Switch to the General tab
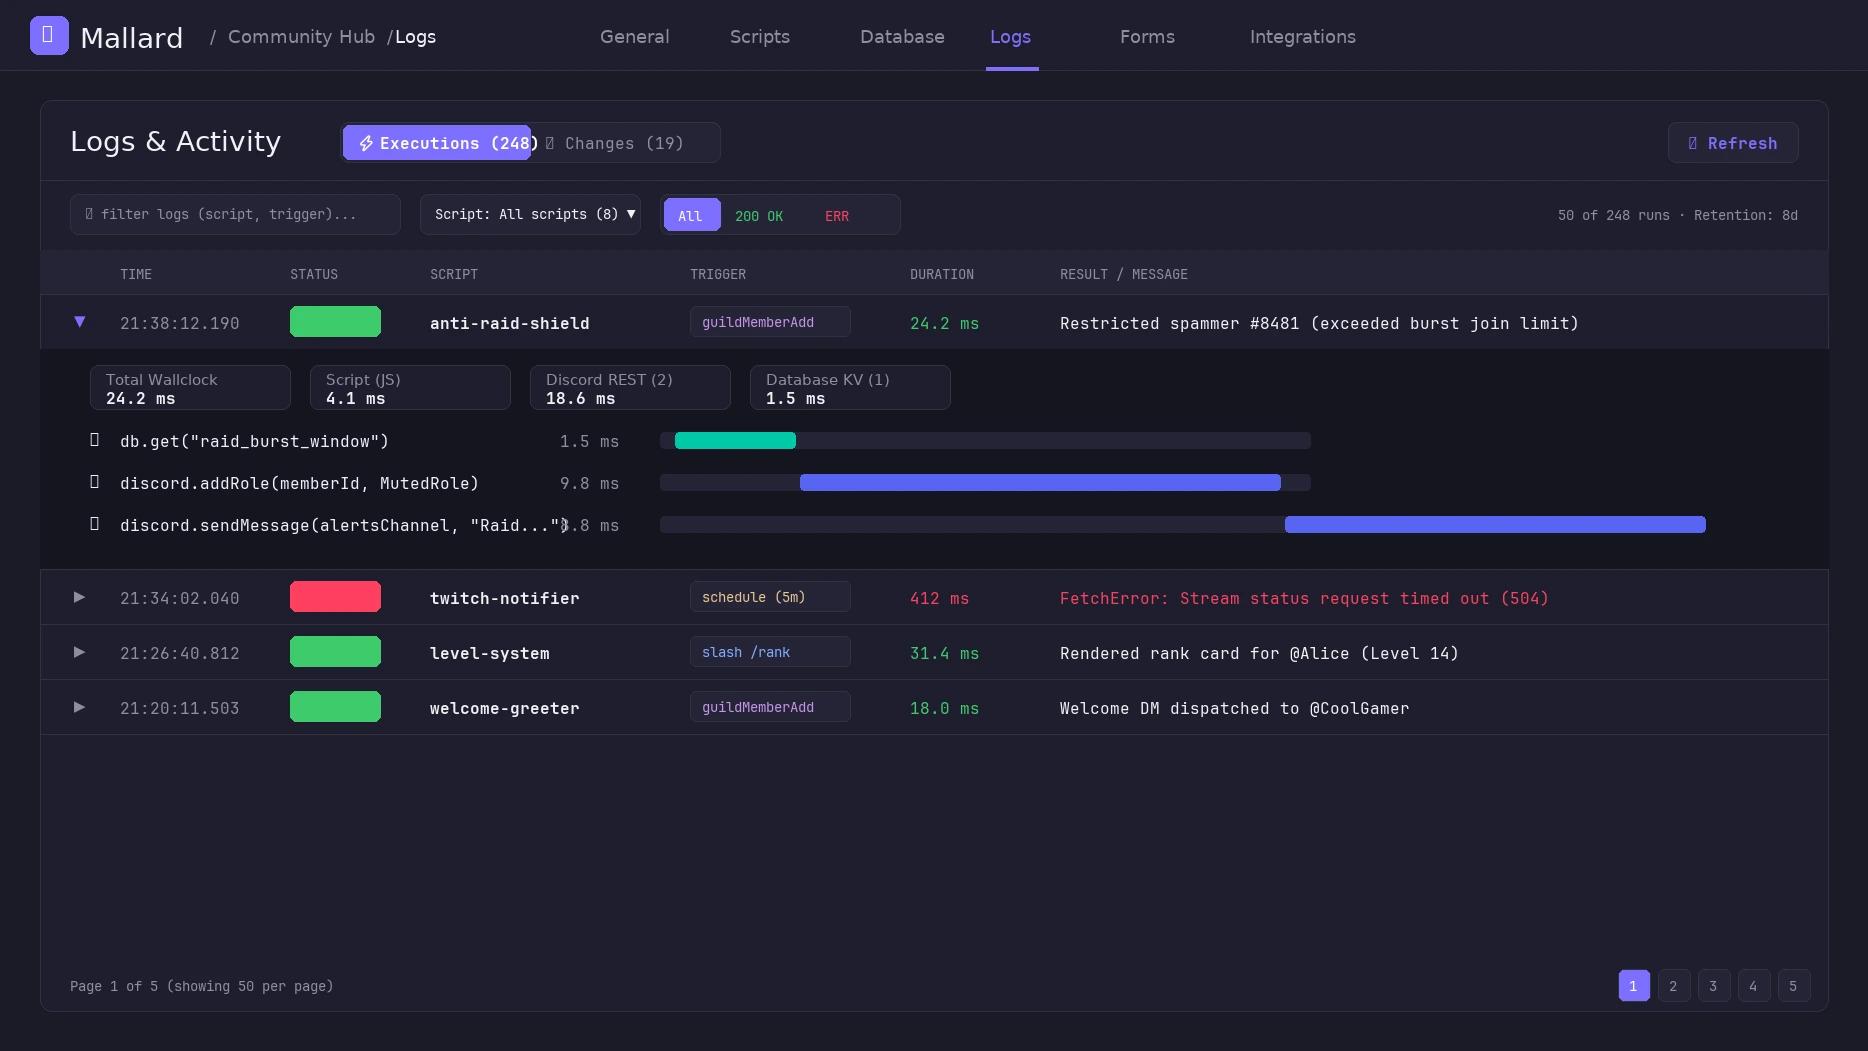Screen dimensions: 1868x1051 pos(634,37)
